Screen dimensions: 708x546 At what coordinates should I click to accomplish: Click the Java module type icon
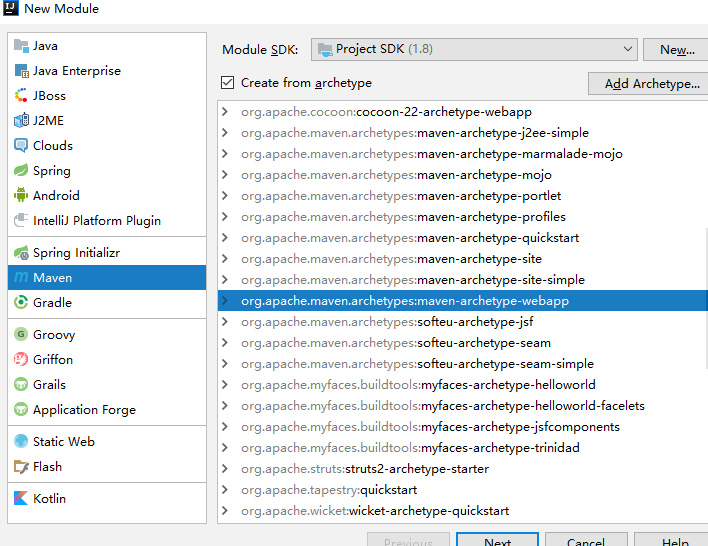[21, 46]
